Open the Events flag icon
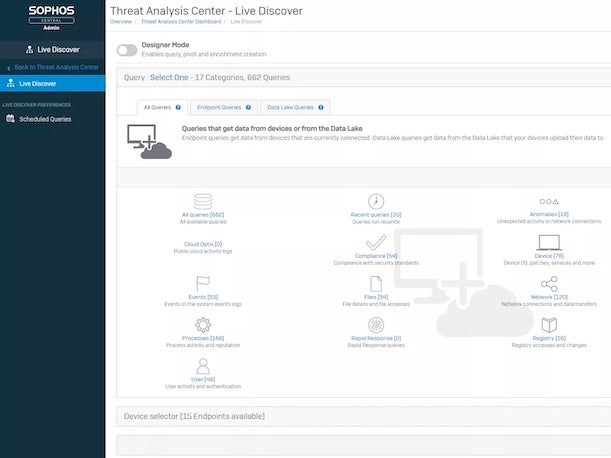 click(x=203, y=284)
